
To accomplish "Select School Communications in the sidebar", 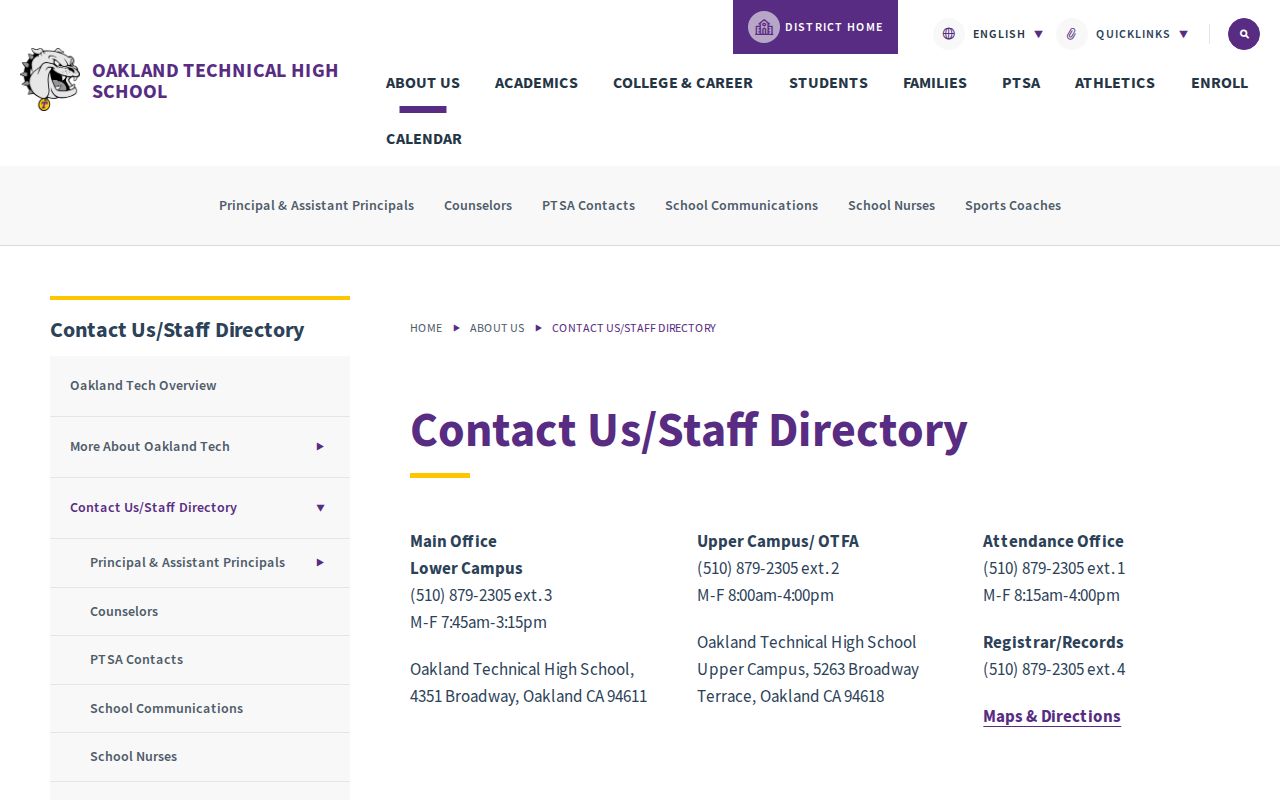I will (x=200, y=709).
